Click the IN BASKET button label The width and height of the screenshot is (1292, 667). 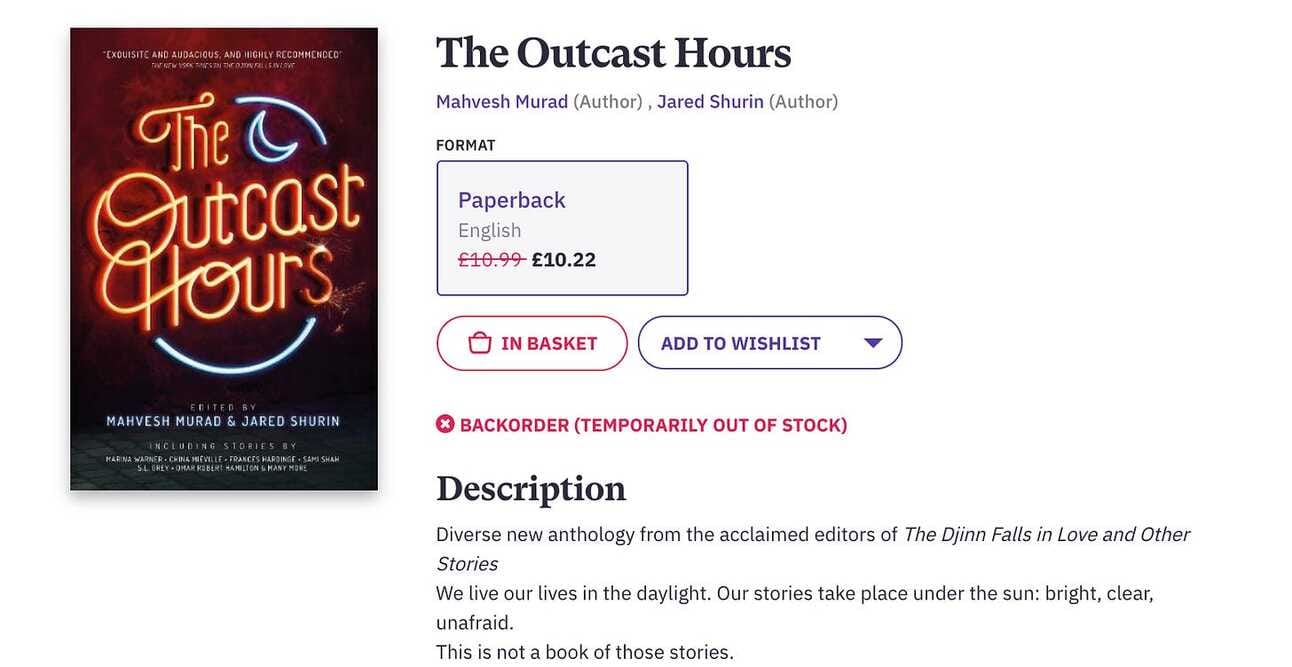coord(549,343)
